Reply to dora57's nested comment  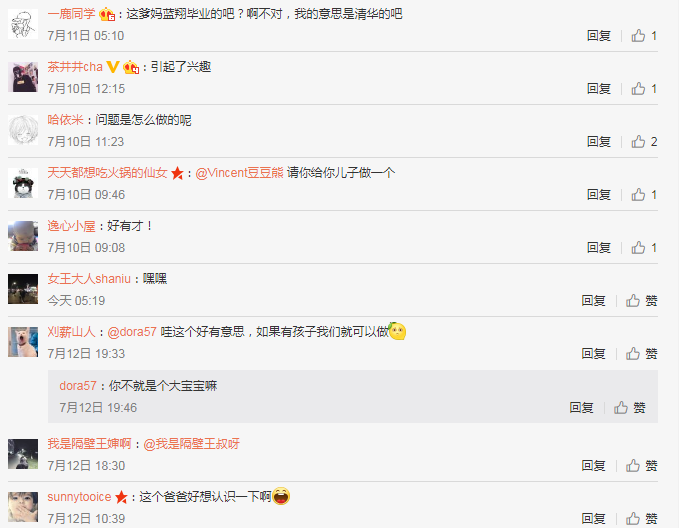tap(581, 408)
